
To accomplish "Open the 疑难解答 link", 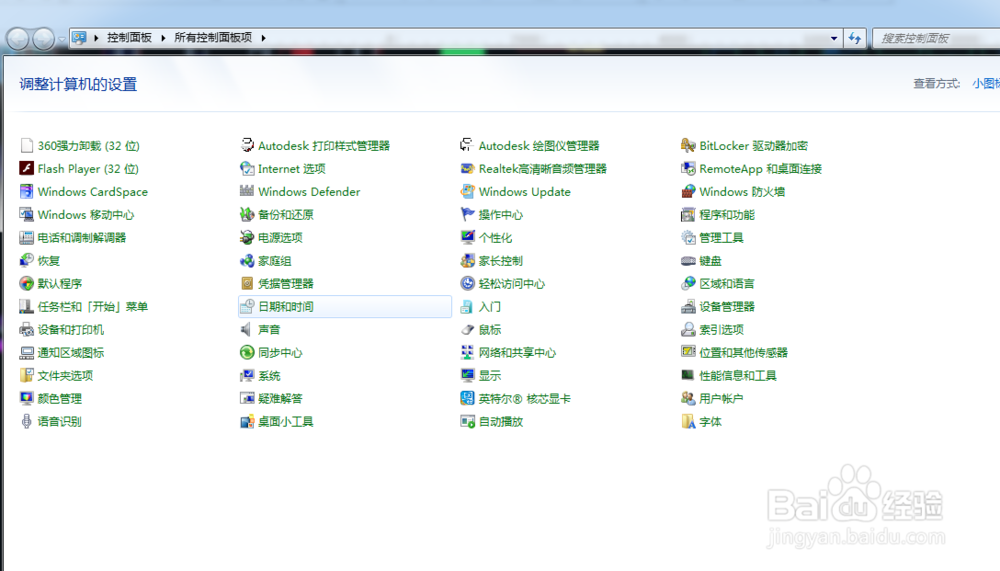I will coord(280,399).
